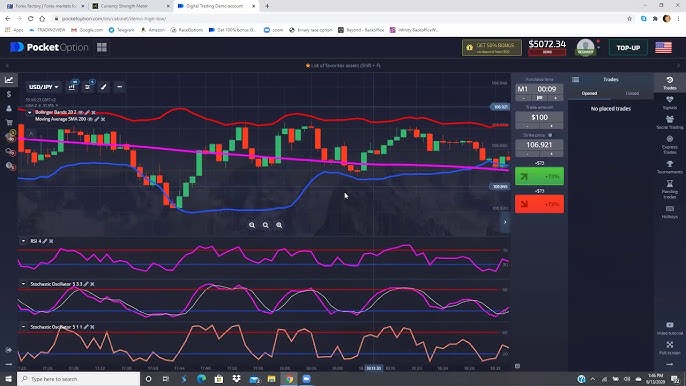Decrease trade amount with minus
This screenshot has height=386, width=686.
coord(527,126)
